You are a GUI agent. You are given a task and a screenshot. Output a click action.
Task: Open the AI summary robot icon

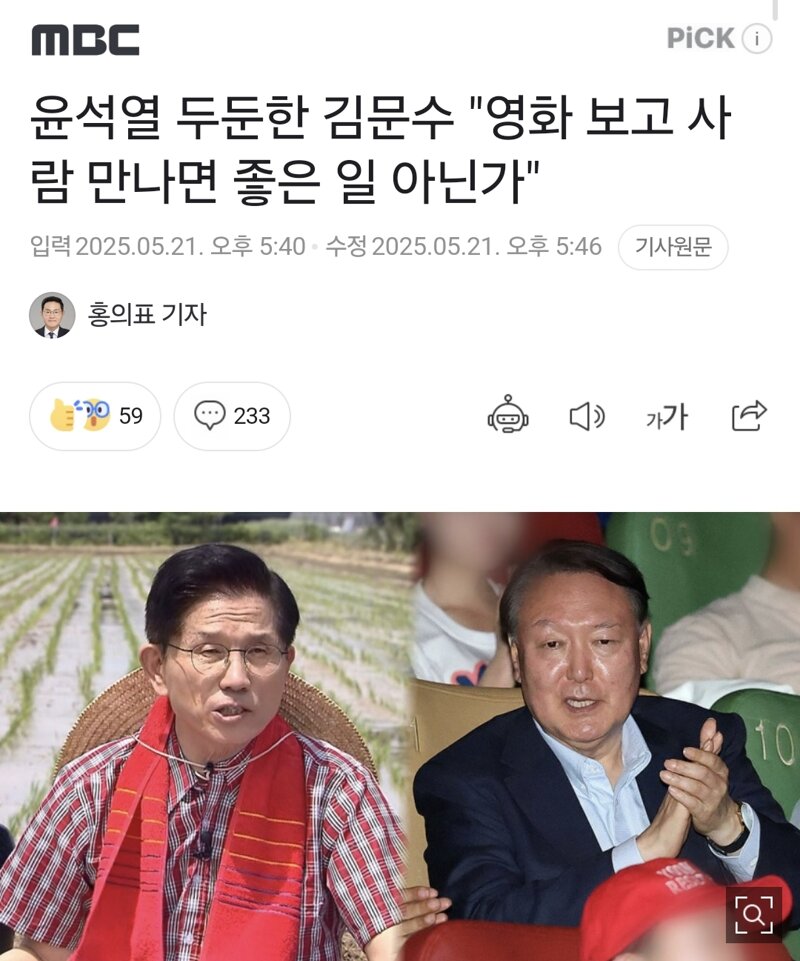coord(508,415)
